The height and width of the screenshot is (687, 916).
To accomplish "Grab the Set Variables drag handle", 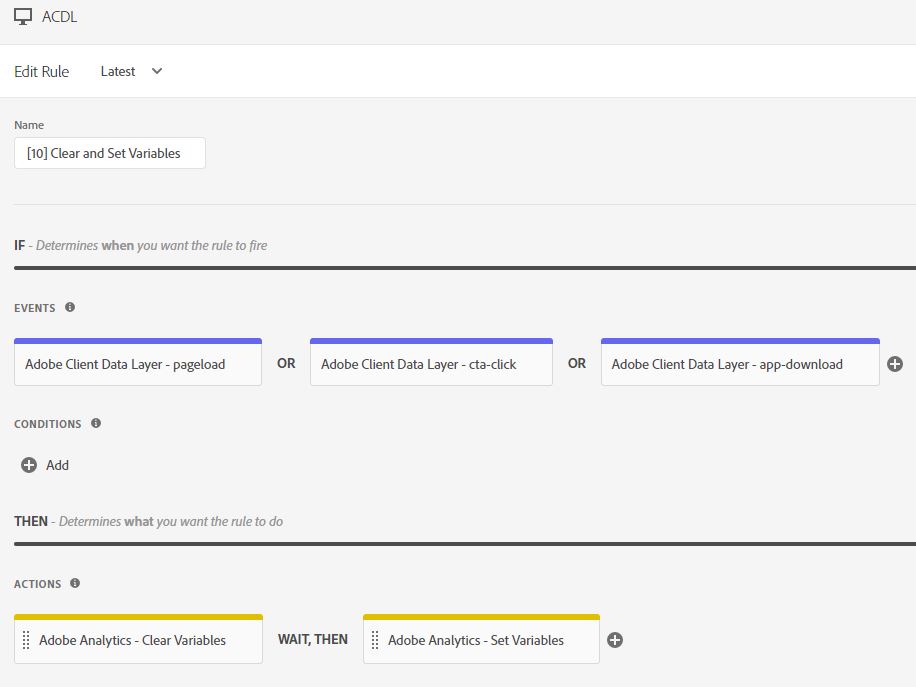I will pyautogui.click(x=376, y=640).
